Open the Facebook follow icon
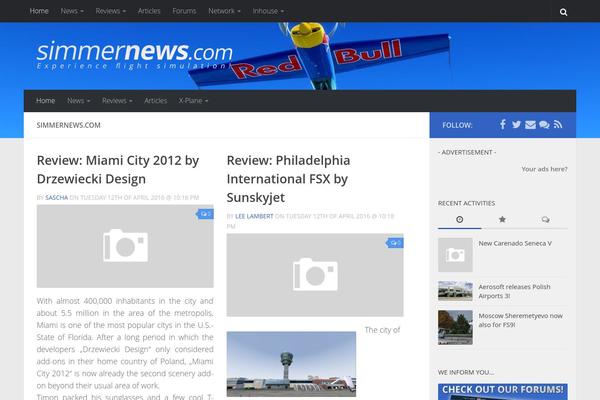Screen dimensions: 600x400 click(x=503, y=124)
